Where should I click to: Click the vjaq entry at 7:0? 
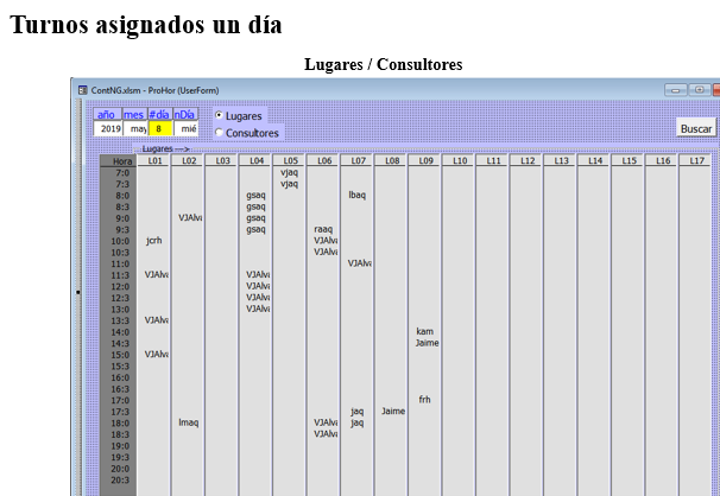289,172
